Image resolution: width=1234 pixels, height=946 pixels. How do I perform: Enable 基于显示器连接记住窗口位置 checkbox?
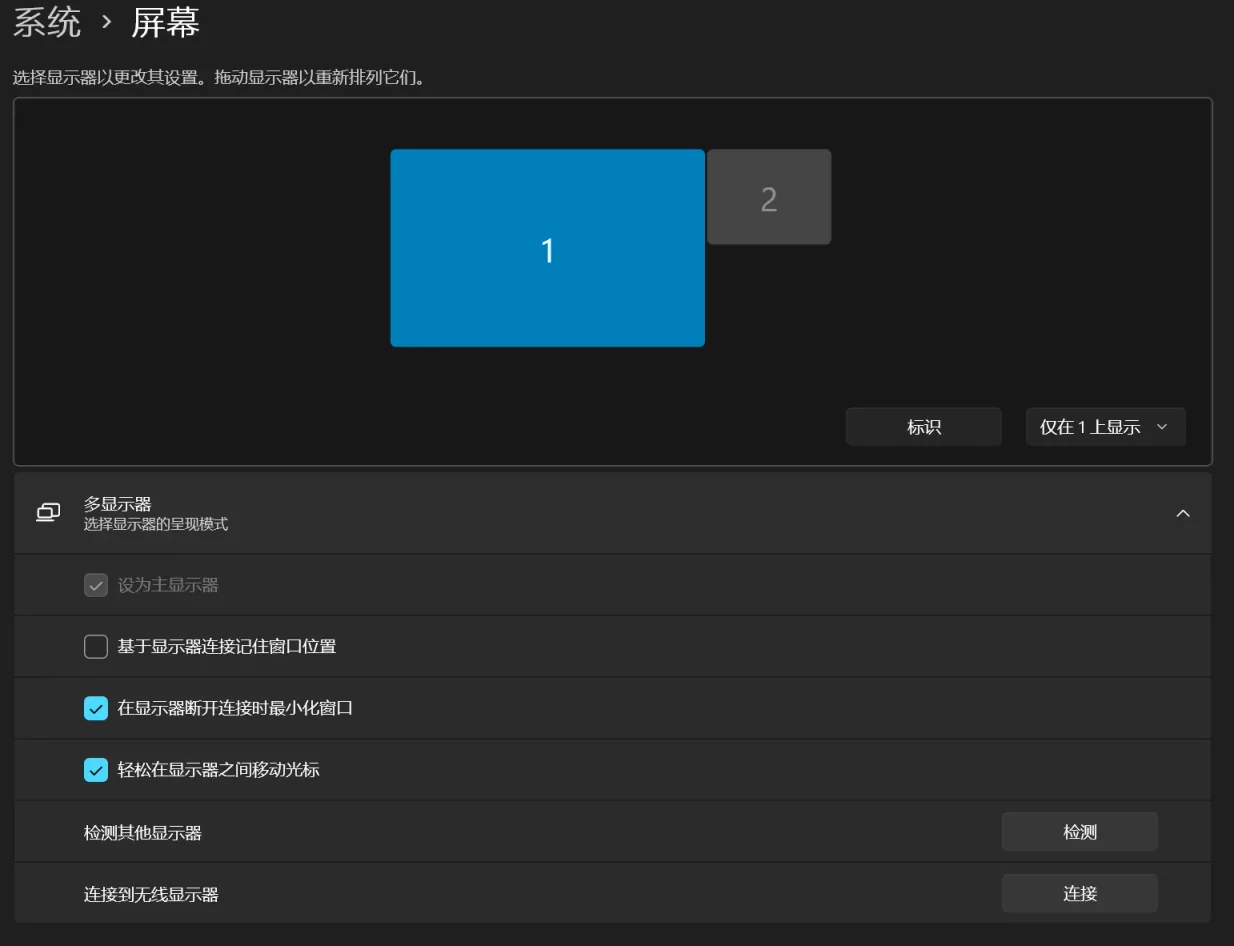click(96, 647)
